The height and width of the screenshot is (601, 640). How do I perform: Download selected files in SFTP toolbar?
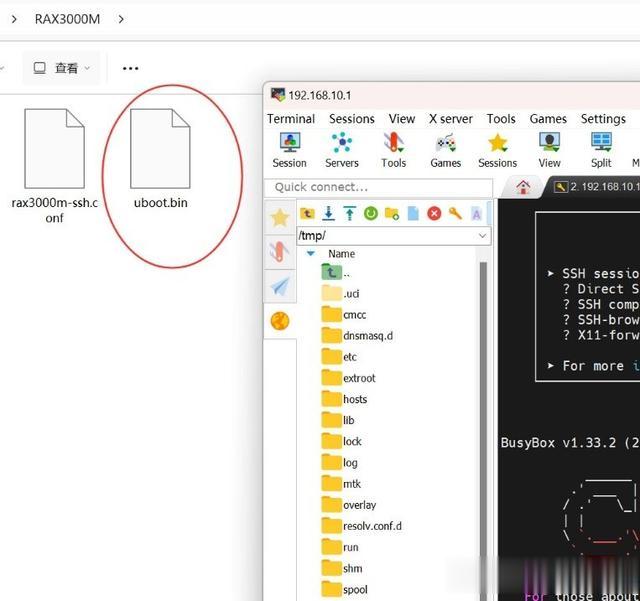[x=329, y=213]
